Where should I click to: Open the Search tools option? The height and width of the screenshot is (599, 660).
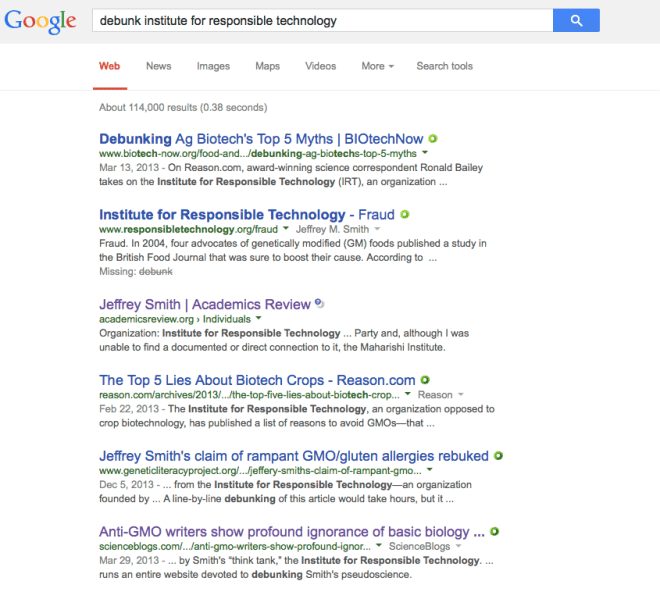coord(444,66)
